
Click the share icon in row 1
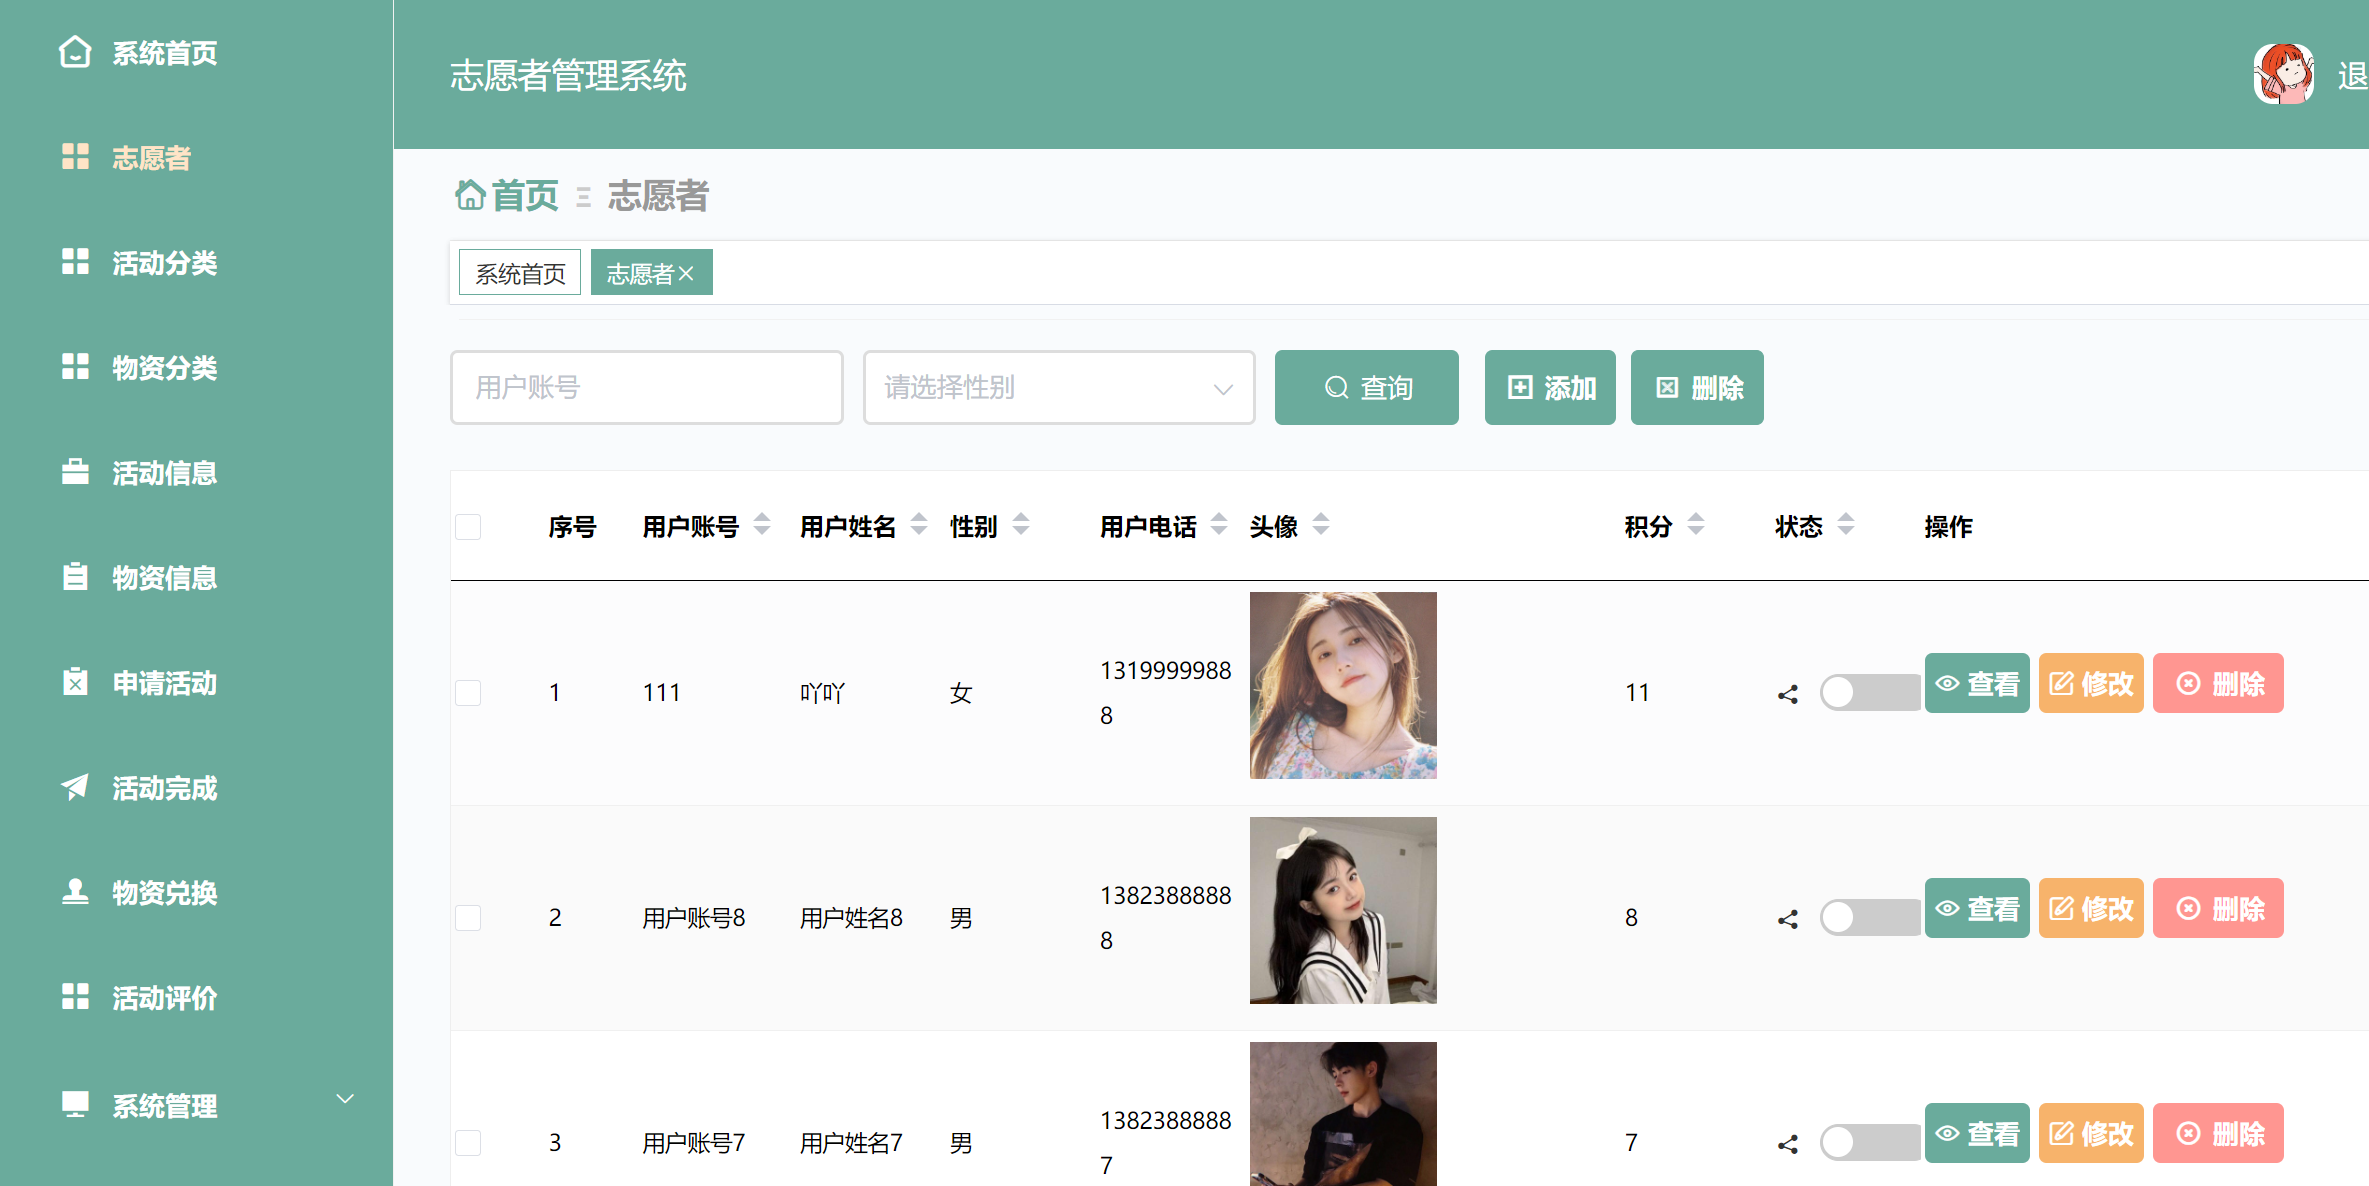click(1789, 694)
